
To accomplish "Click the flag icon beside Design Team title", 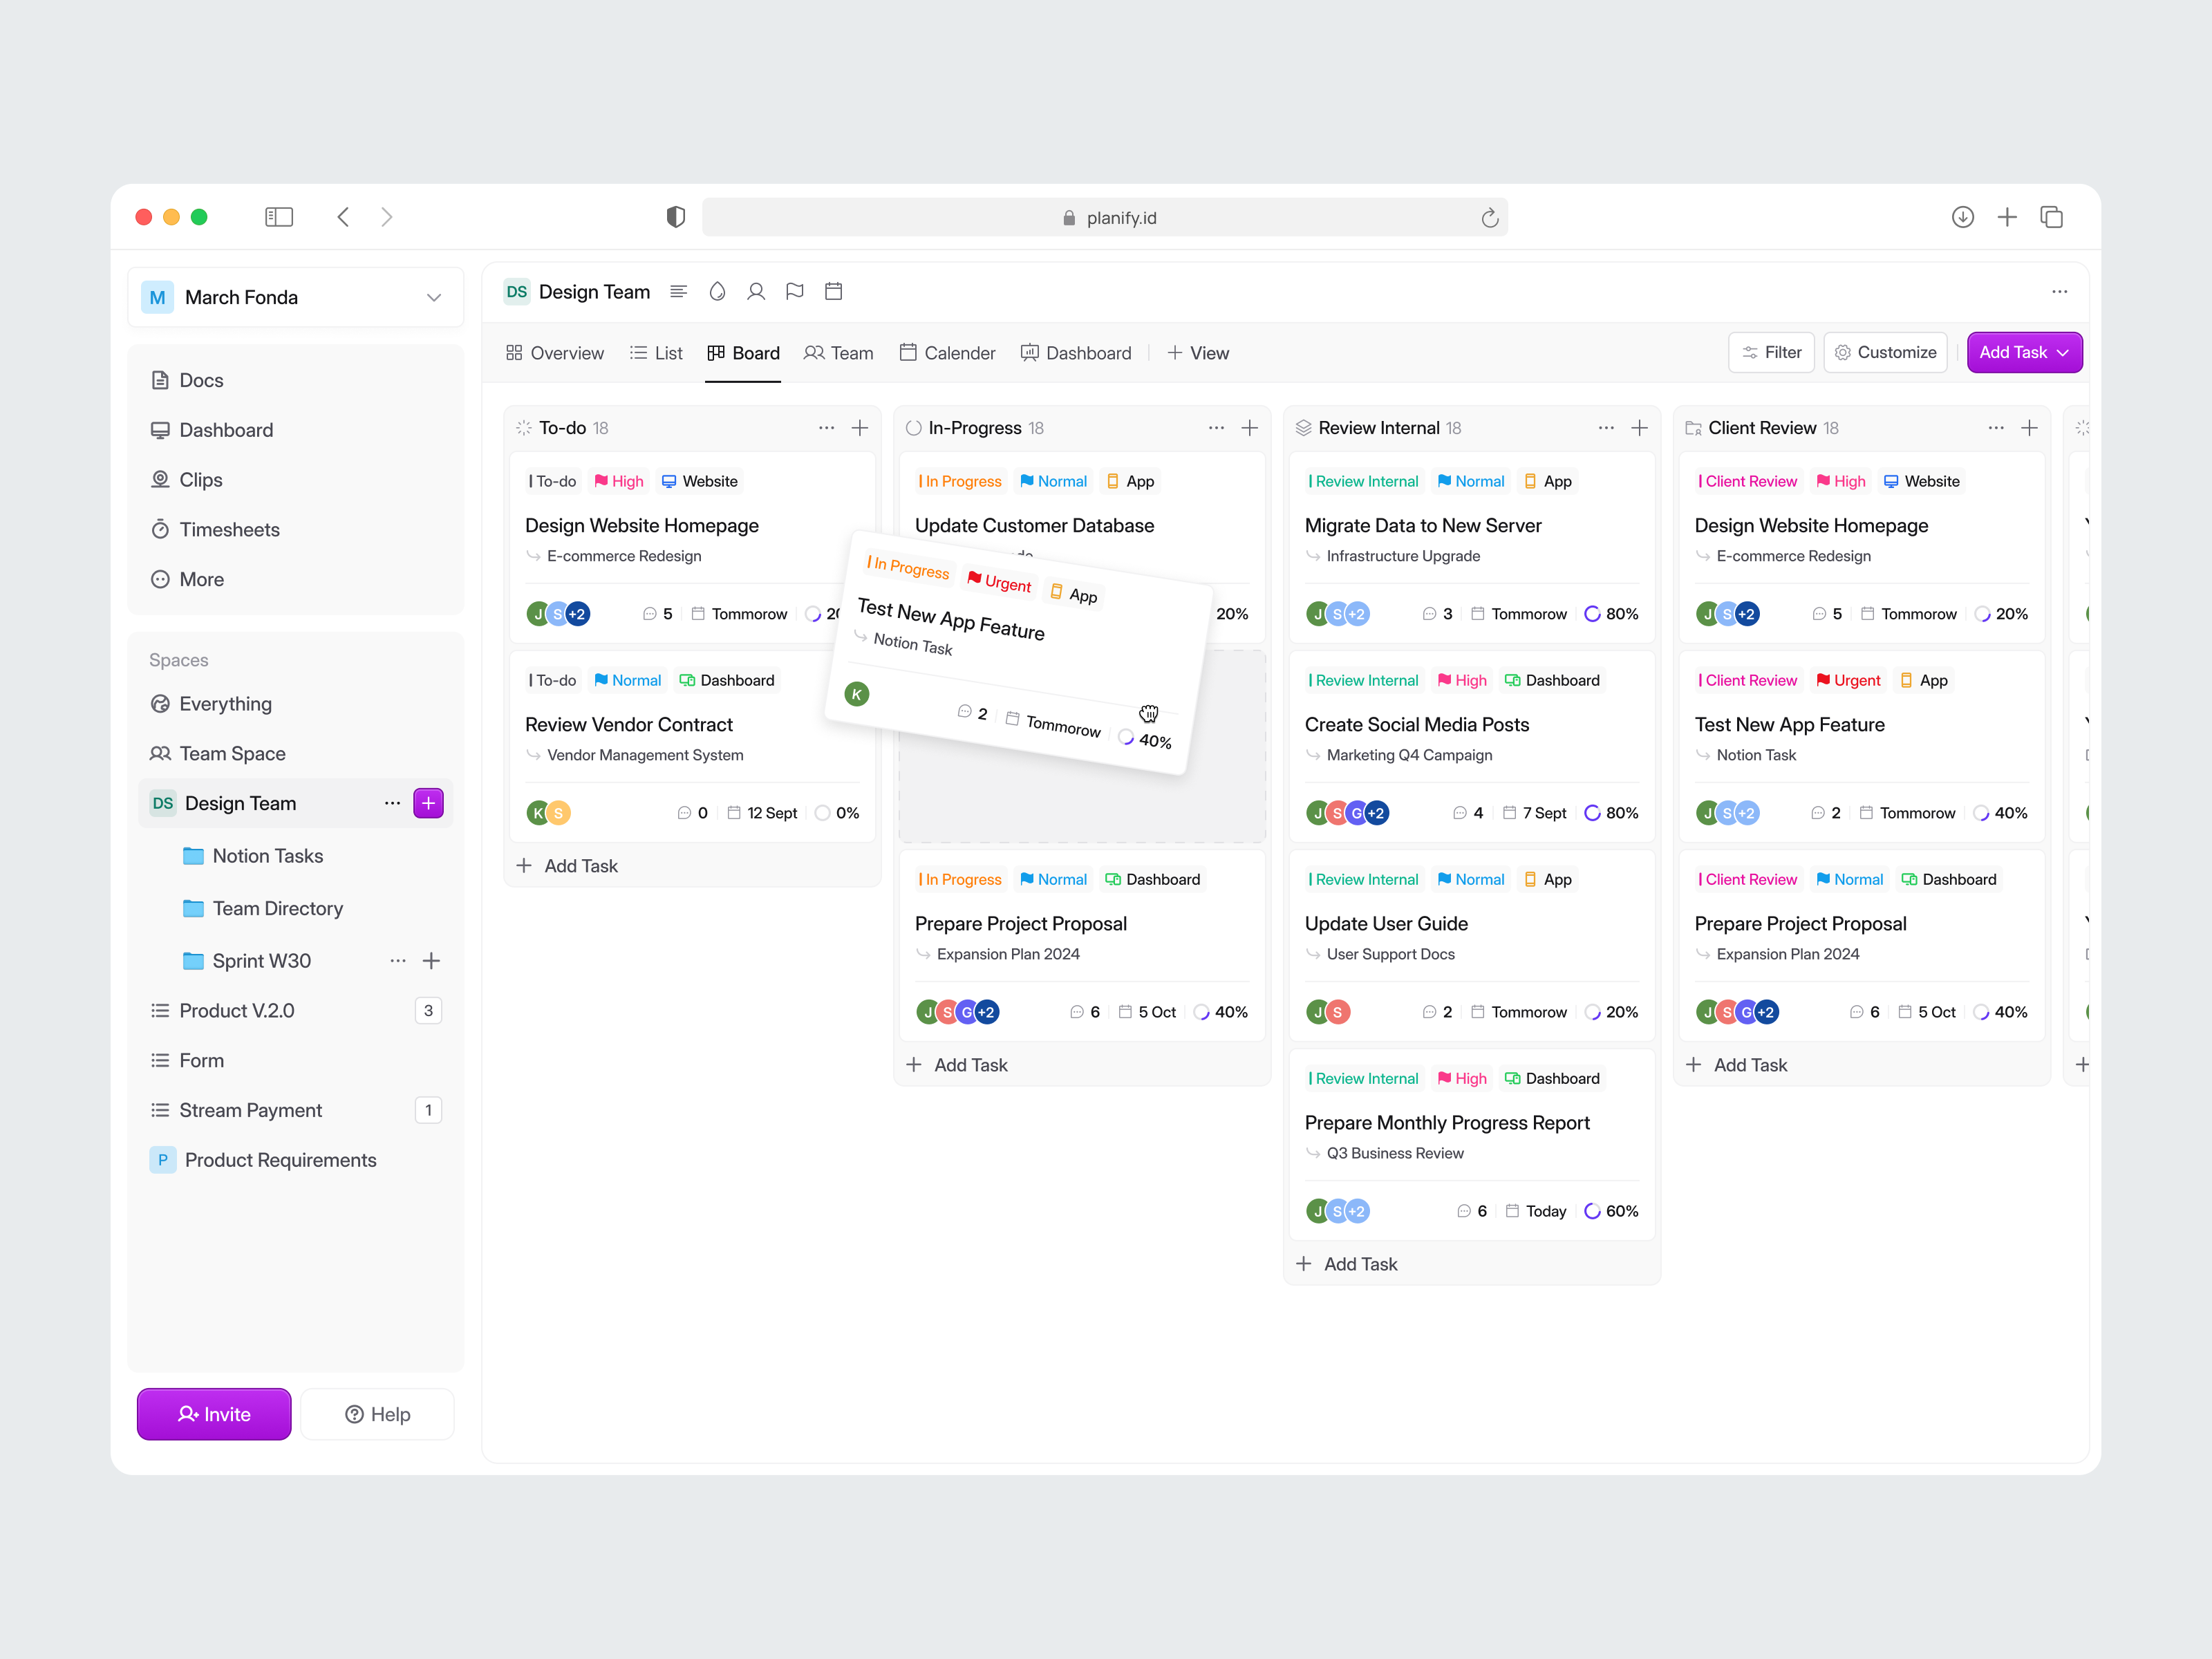I will tap(794, 291).
